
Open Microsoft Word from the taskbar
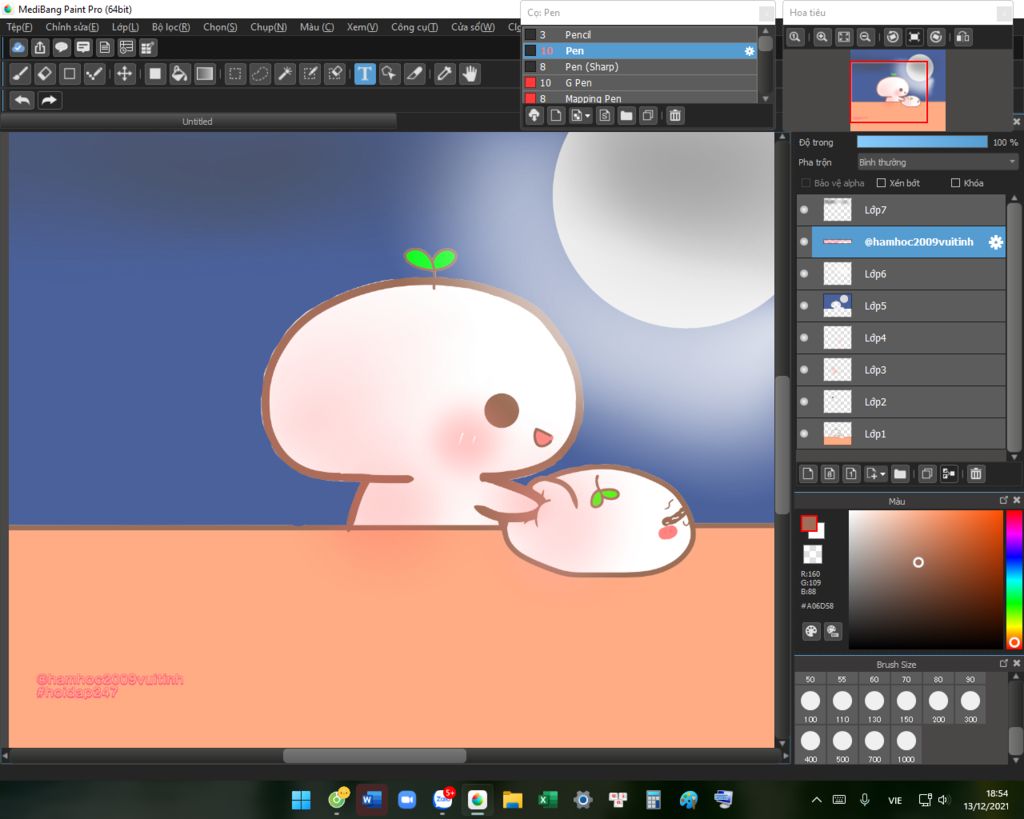(x=371, y=799)
